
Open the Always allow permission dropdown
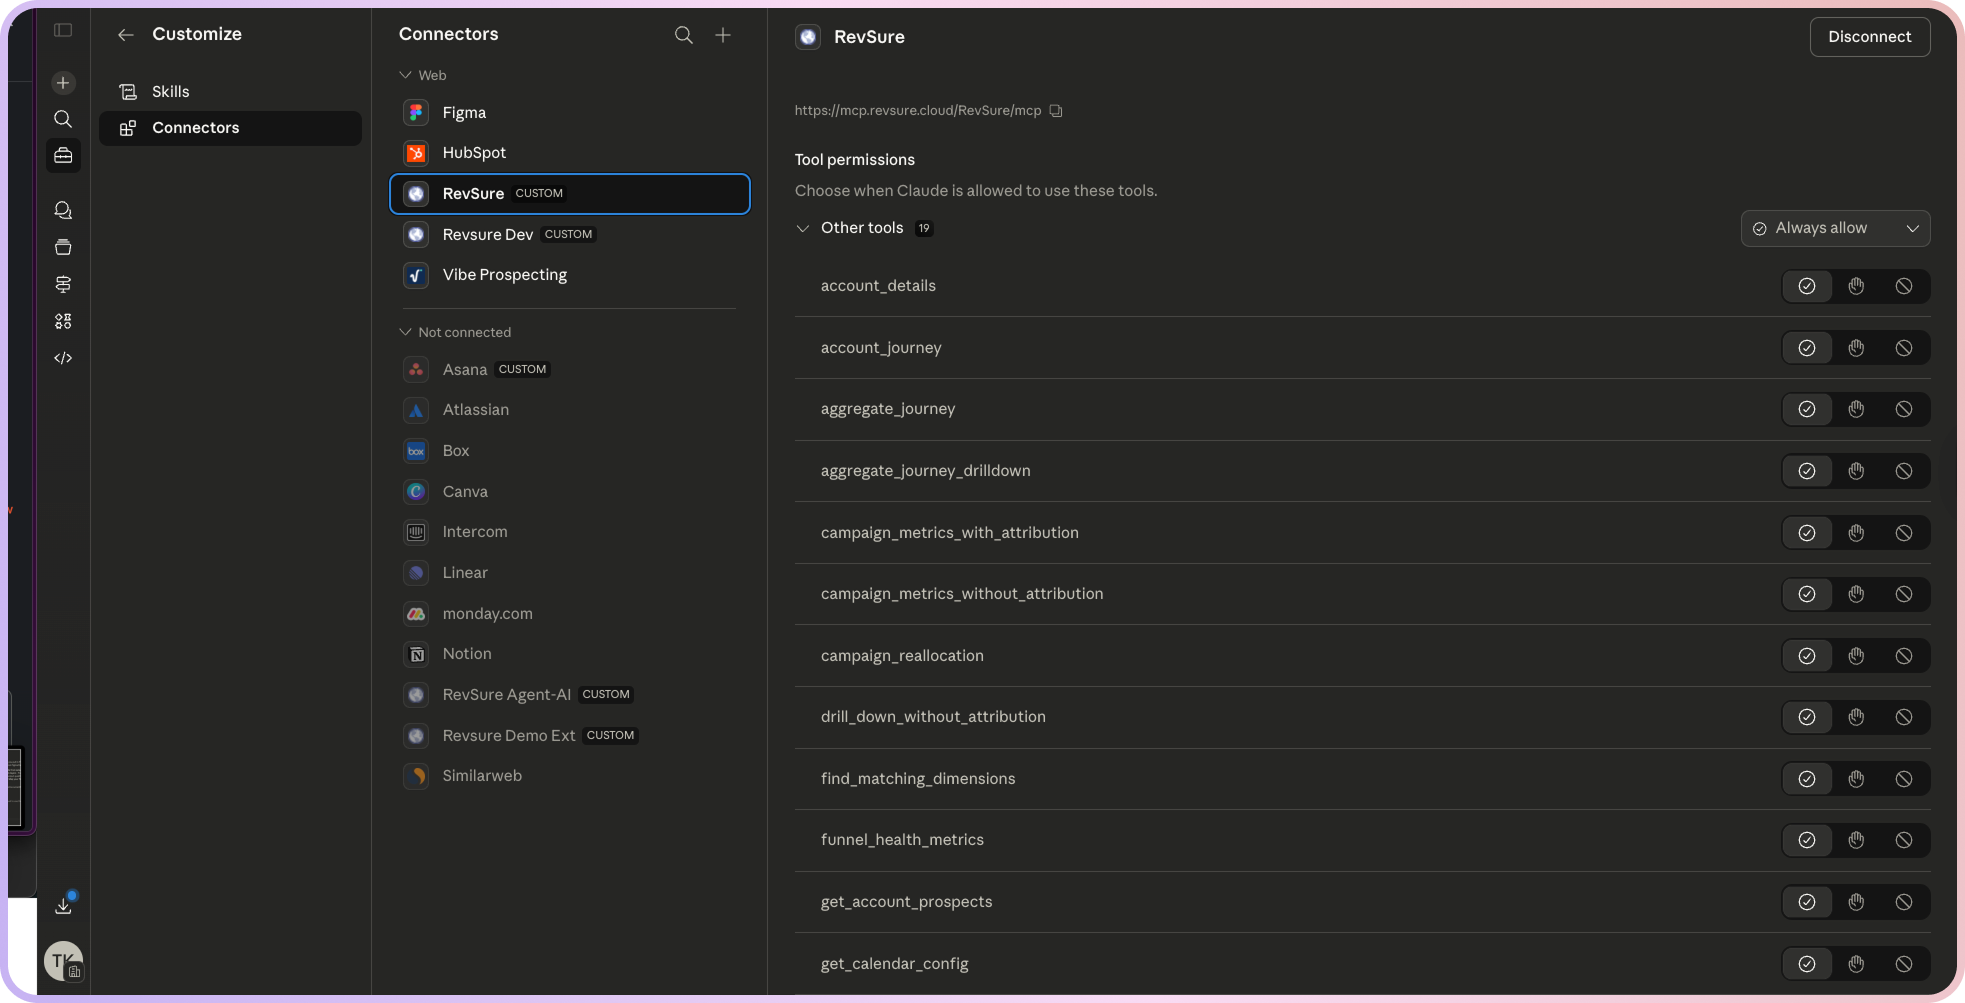tap(1835, 228)
